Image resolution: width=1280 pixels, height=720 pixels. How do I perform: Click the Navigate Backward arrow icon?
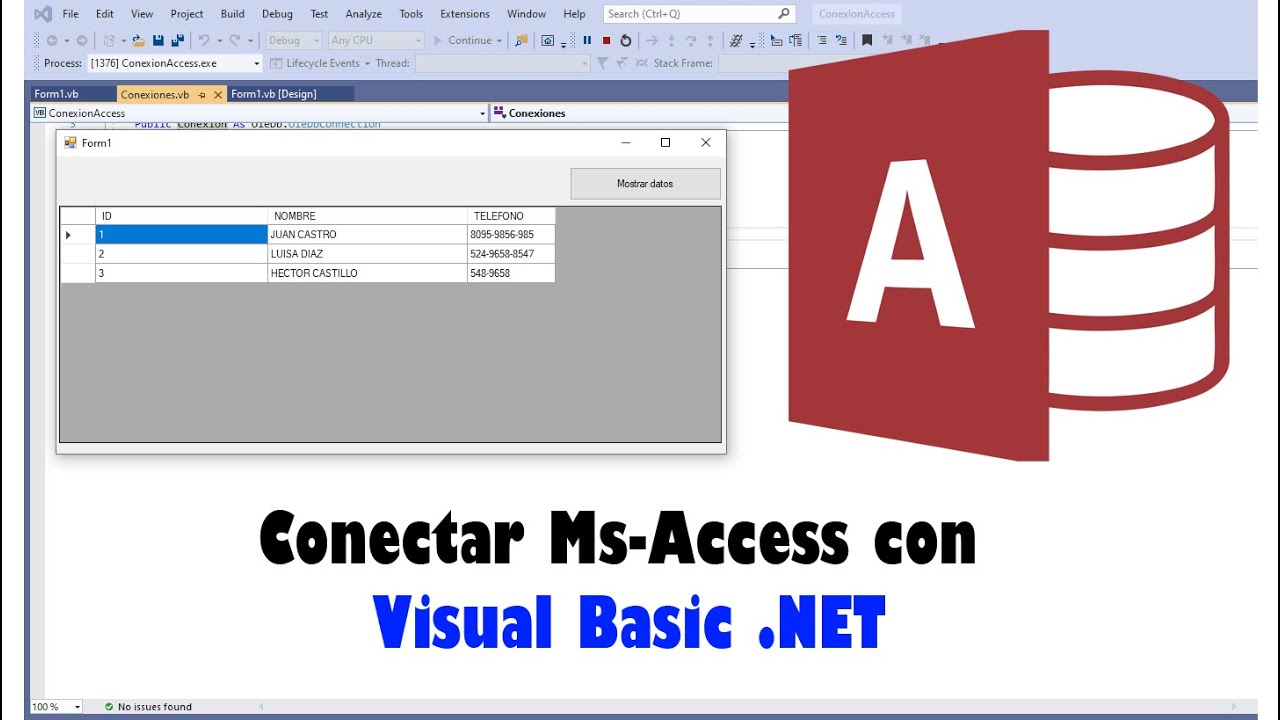click(x=51, y=40)
